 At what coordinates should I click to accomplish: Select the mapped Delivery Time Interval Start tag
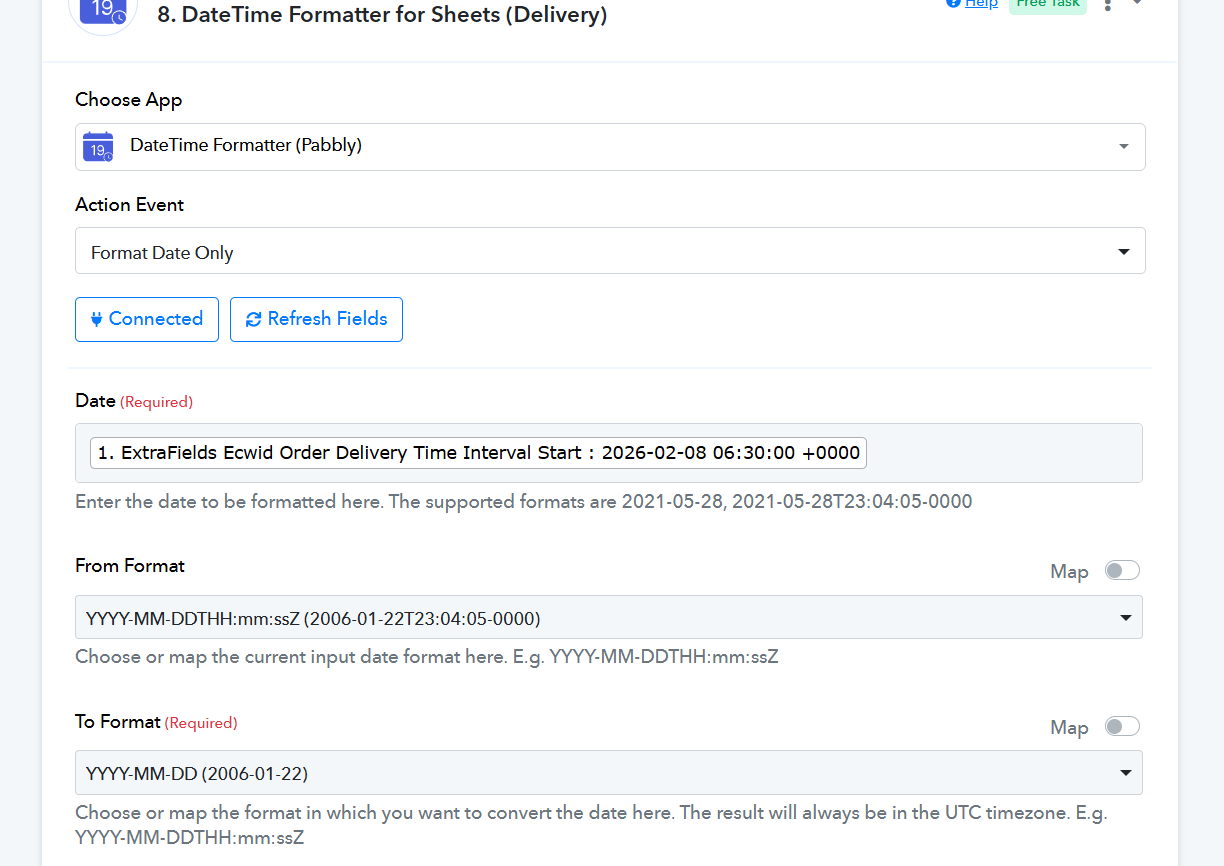(479, 453)
